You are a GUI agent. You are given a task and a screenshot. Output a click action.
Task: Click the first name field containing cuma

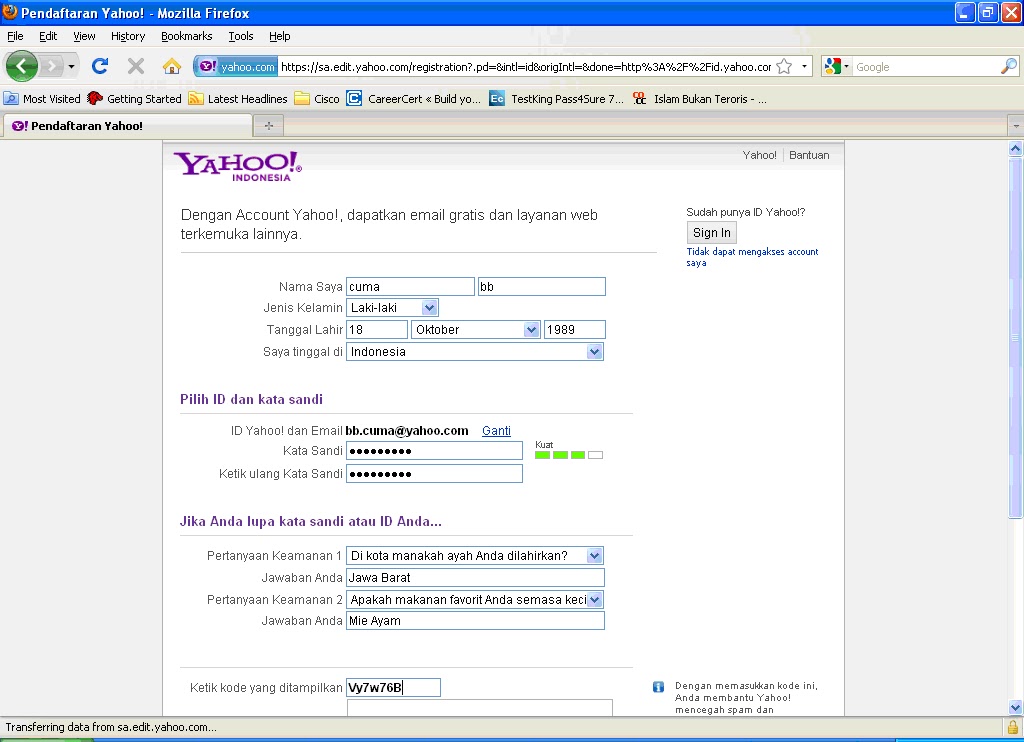click(x=410, y=287)
